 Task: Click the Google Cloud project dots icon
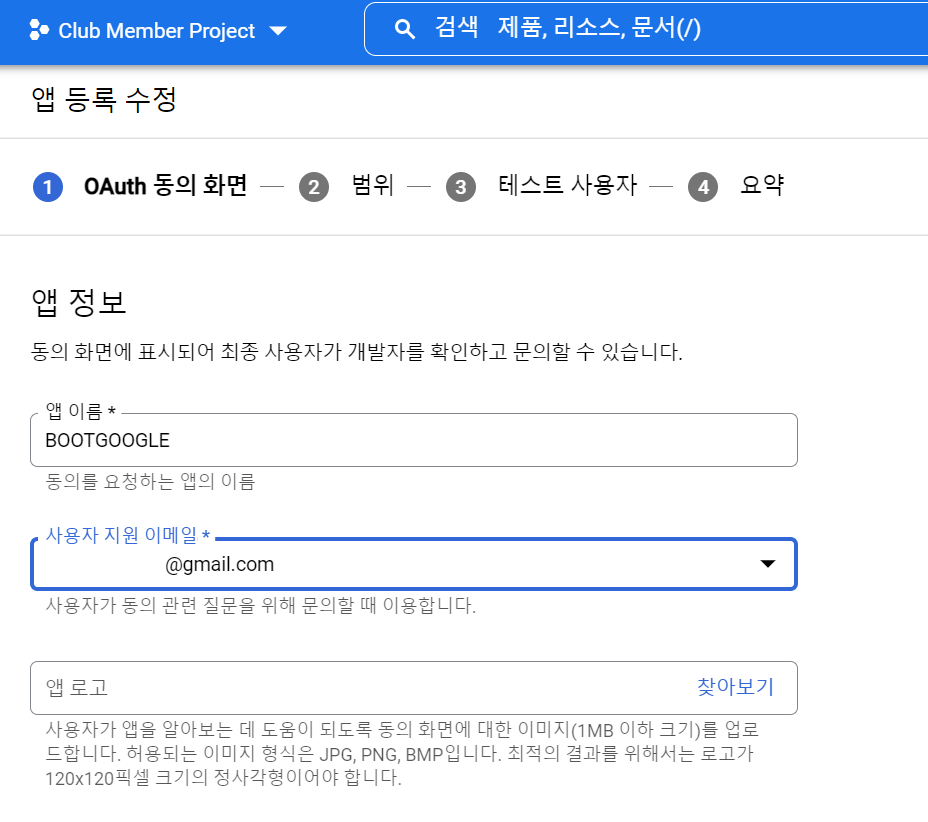tap(39, 30)
